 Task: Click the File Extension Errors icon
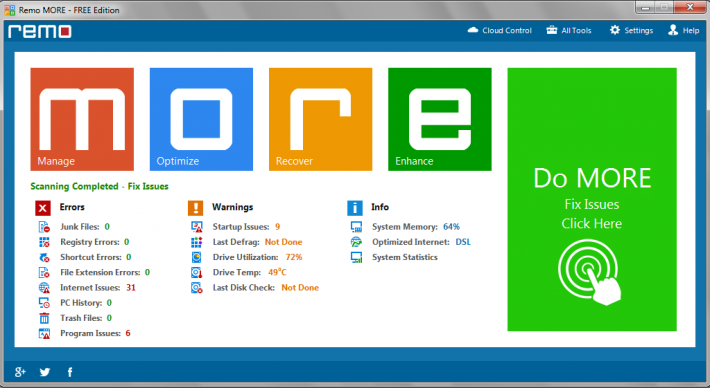click(x=44, y=273)
